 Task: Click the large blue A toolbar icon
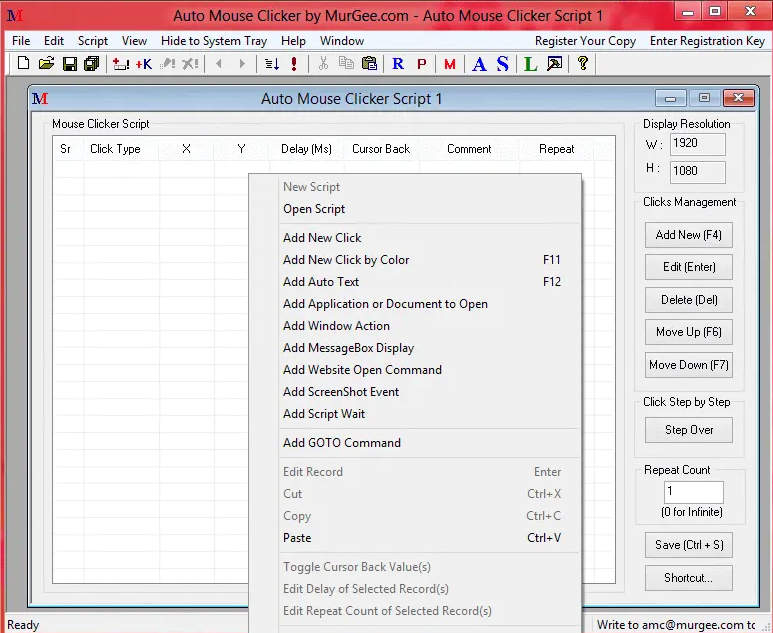point(479,64)
